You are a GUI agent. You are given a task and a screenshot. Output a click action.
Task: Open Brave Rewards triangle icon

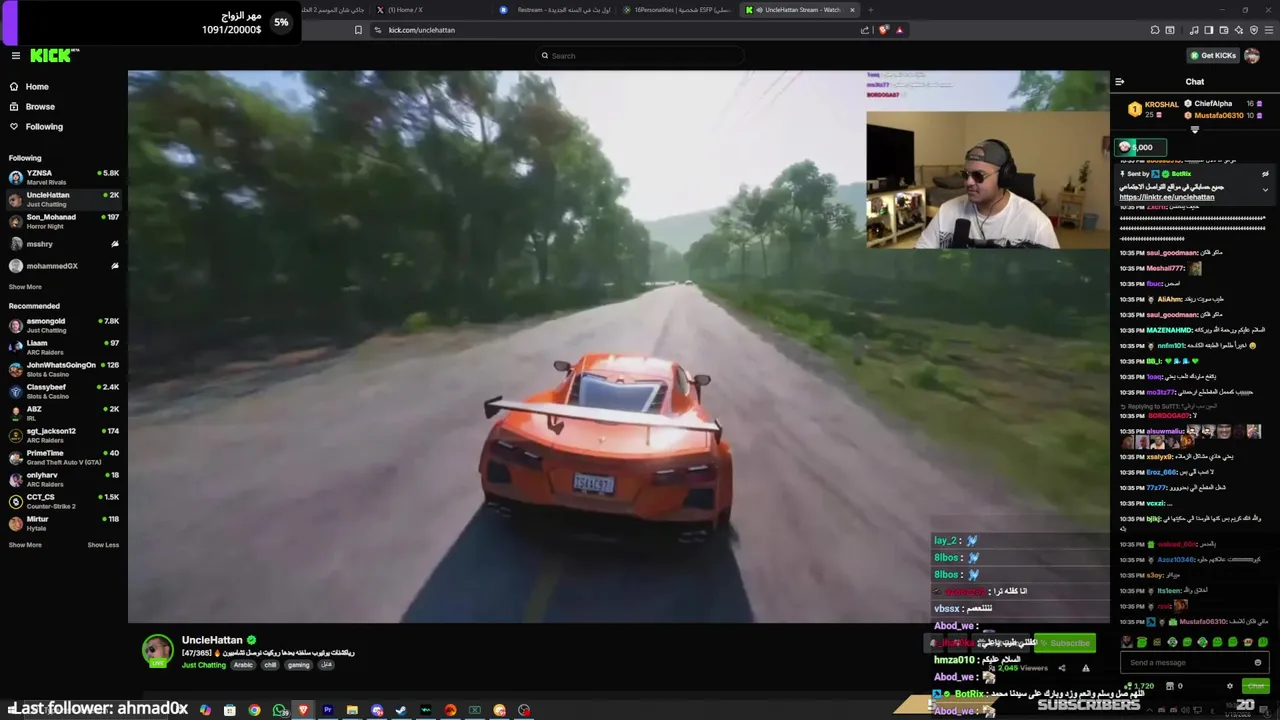click(899, 30)
